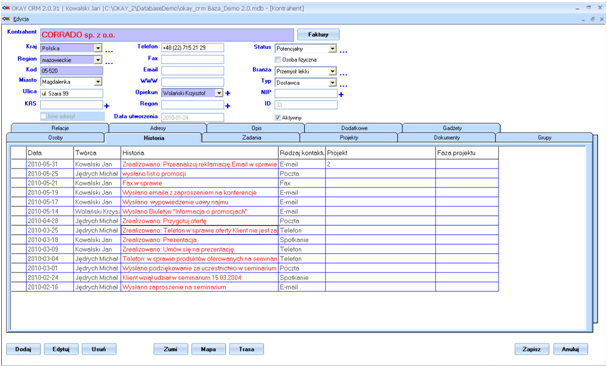This screenshot has height=366, width=607.
Task: Click the Anuluj button
Action: click(x=570, y=349)
